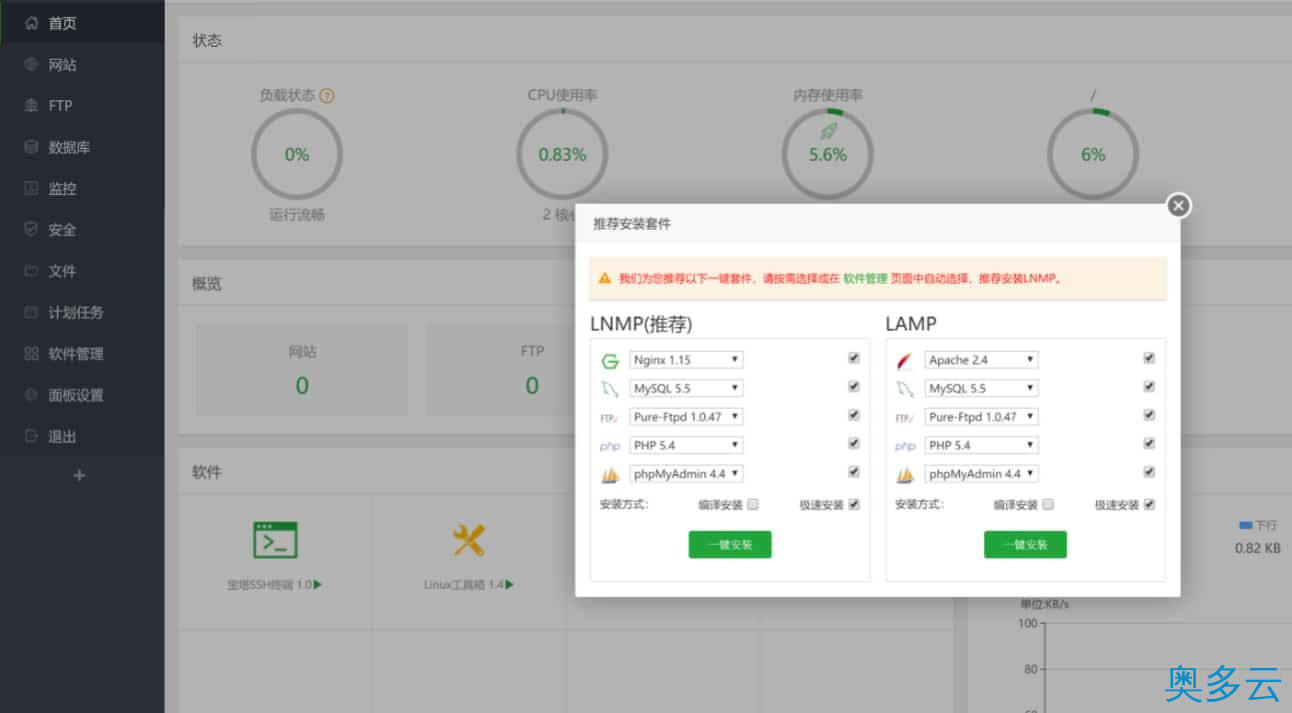Close the 推荐安装套件 dialog

coord(1179,205)
